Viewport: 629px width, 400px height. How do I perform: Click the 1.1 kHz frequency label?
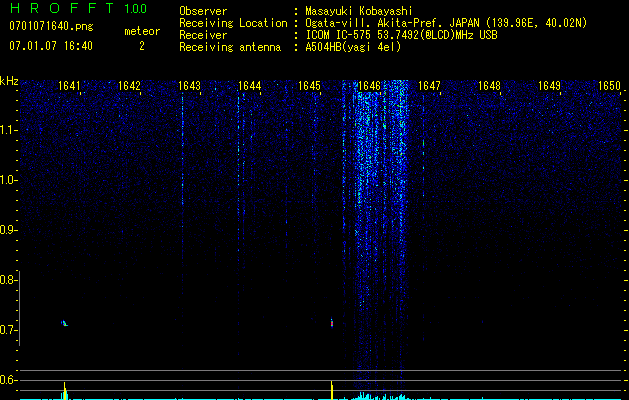tap(8, 130)
